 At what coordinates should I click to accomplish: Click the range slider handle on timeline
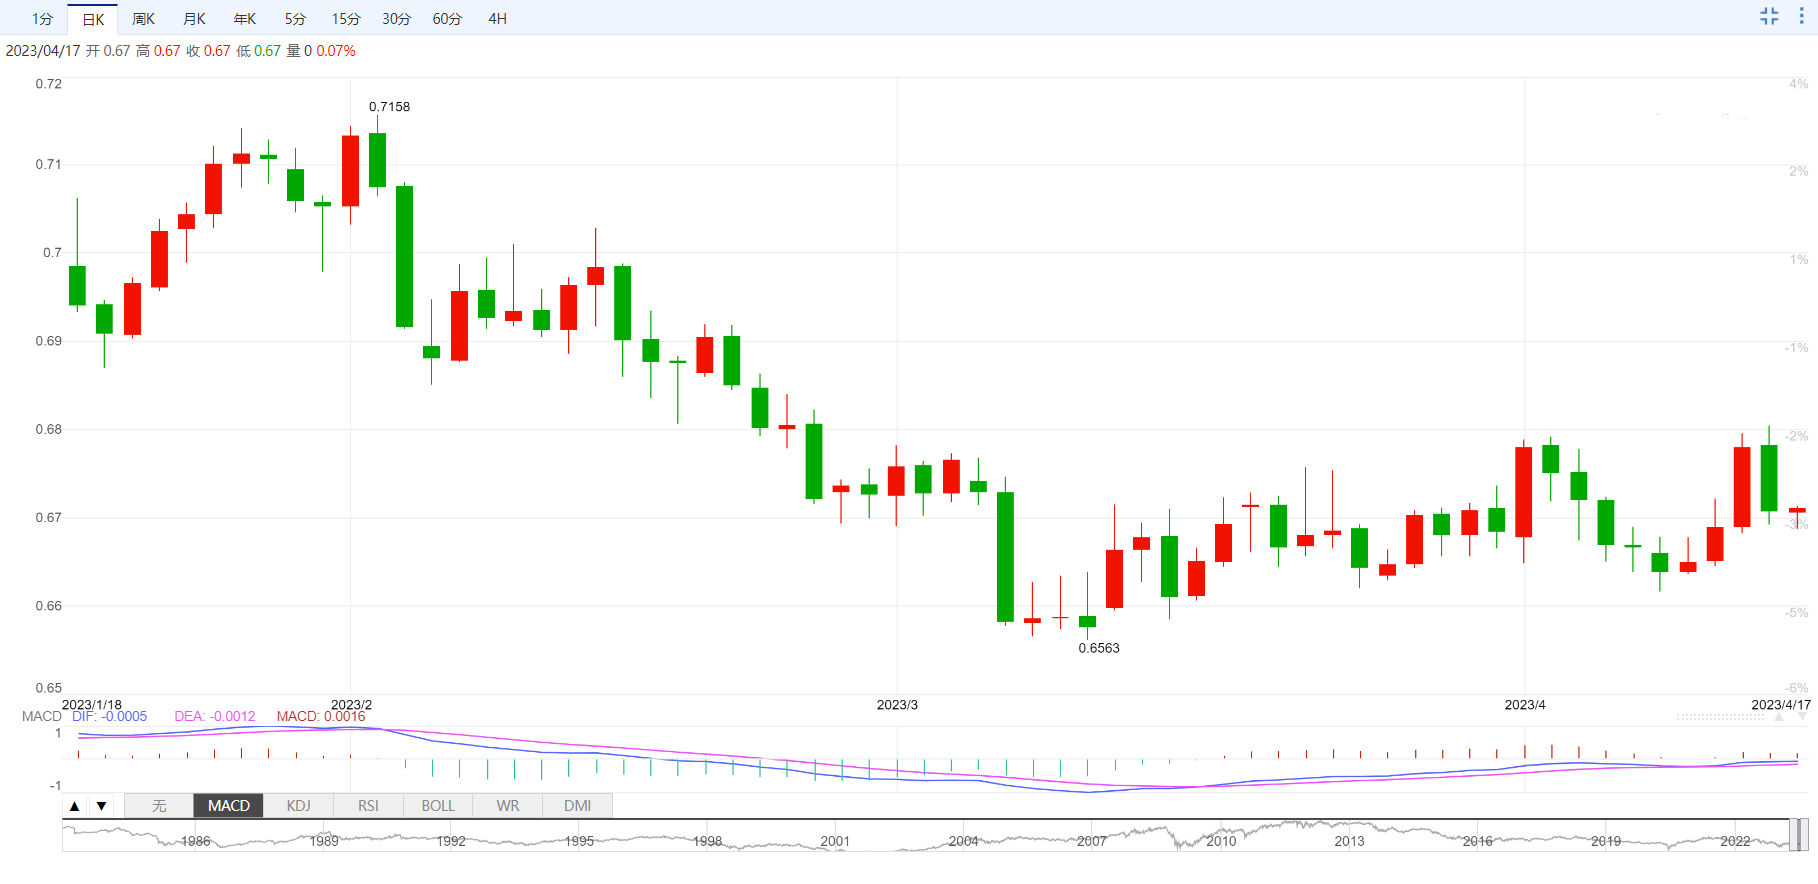tap(1798, 835)
